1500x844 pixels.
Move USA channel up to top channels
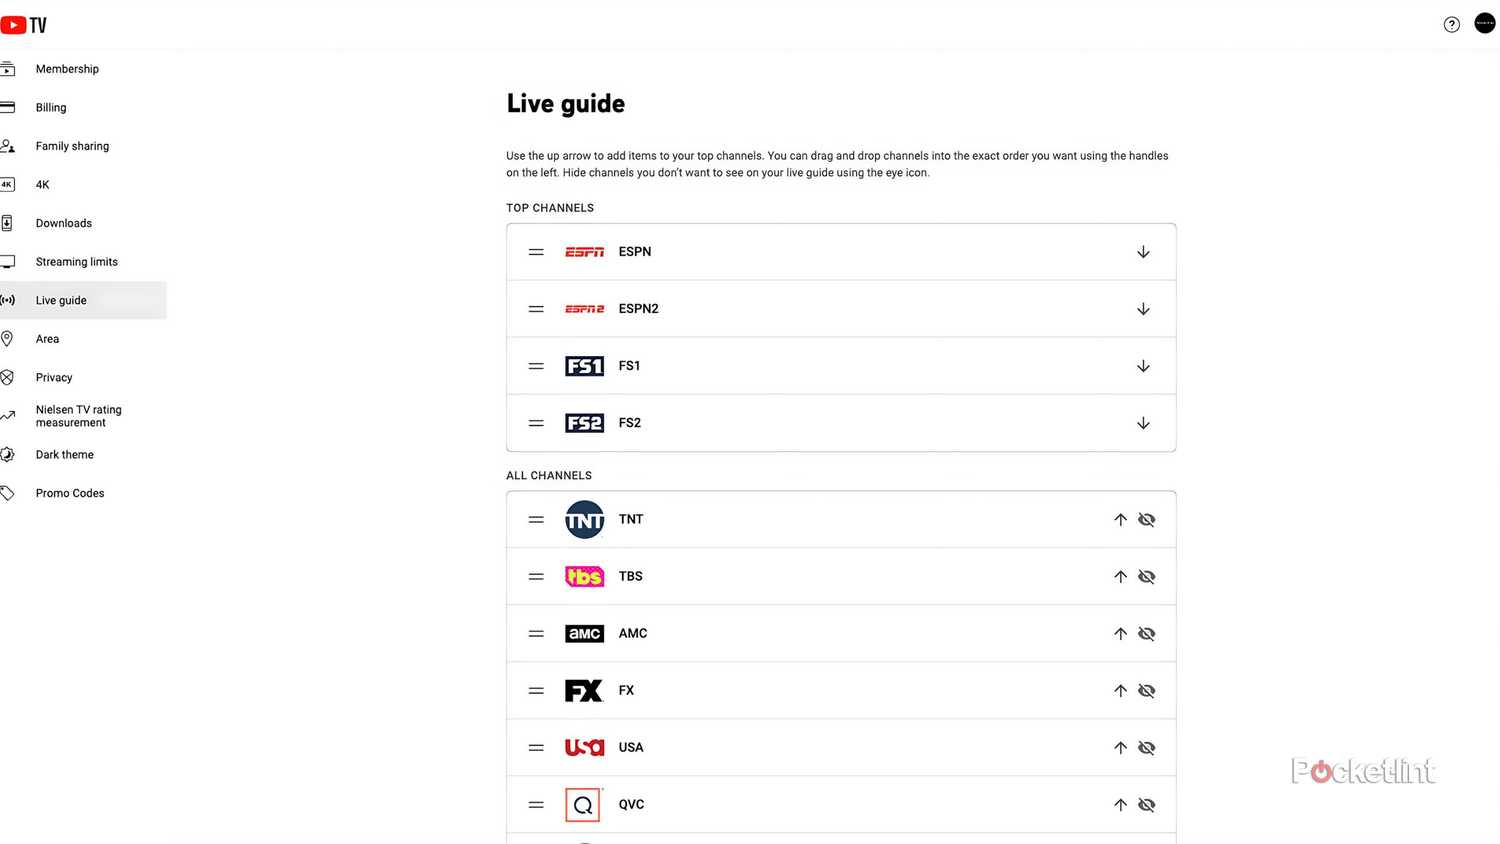click(1120, 747)
